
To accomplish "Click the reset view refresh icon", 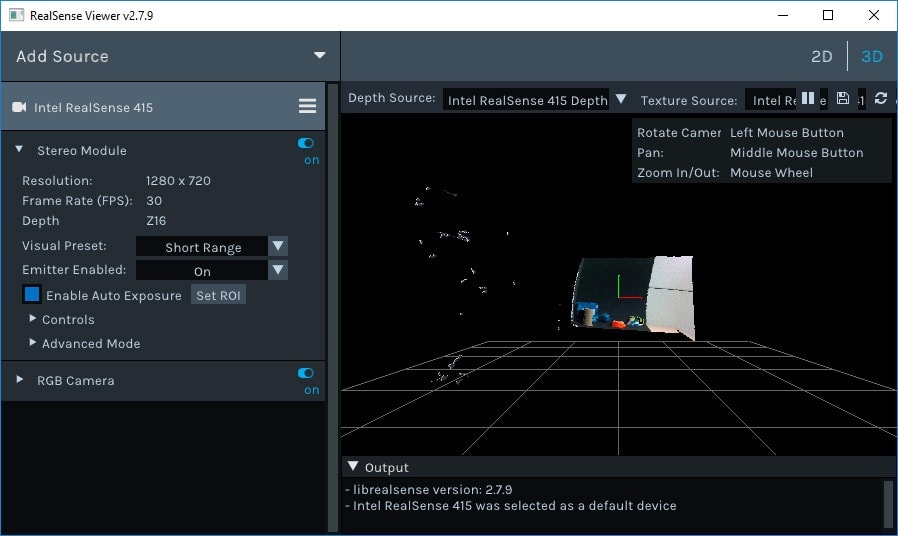I will tap(880, 98).
